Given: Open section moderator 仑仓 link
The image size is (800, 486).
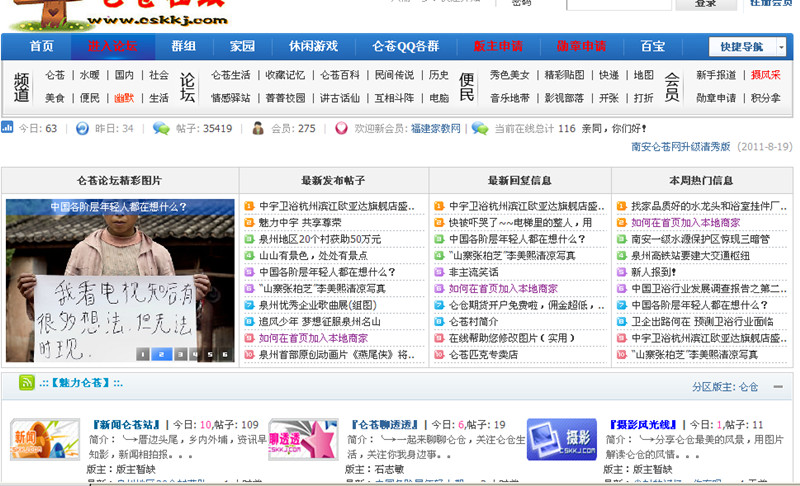Looking at the screenshot, I should point(748,387).
